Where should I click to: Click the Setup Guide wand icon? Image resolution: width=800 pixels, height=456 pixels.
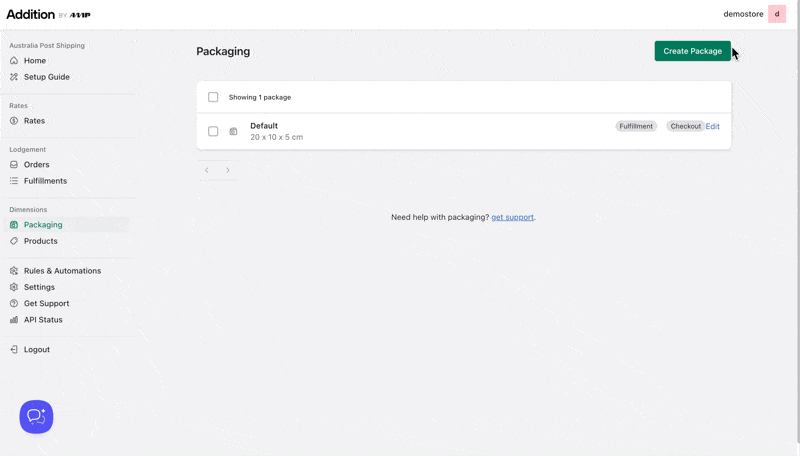coord(14,77)
